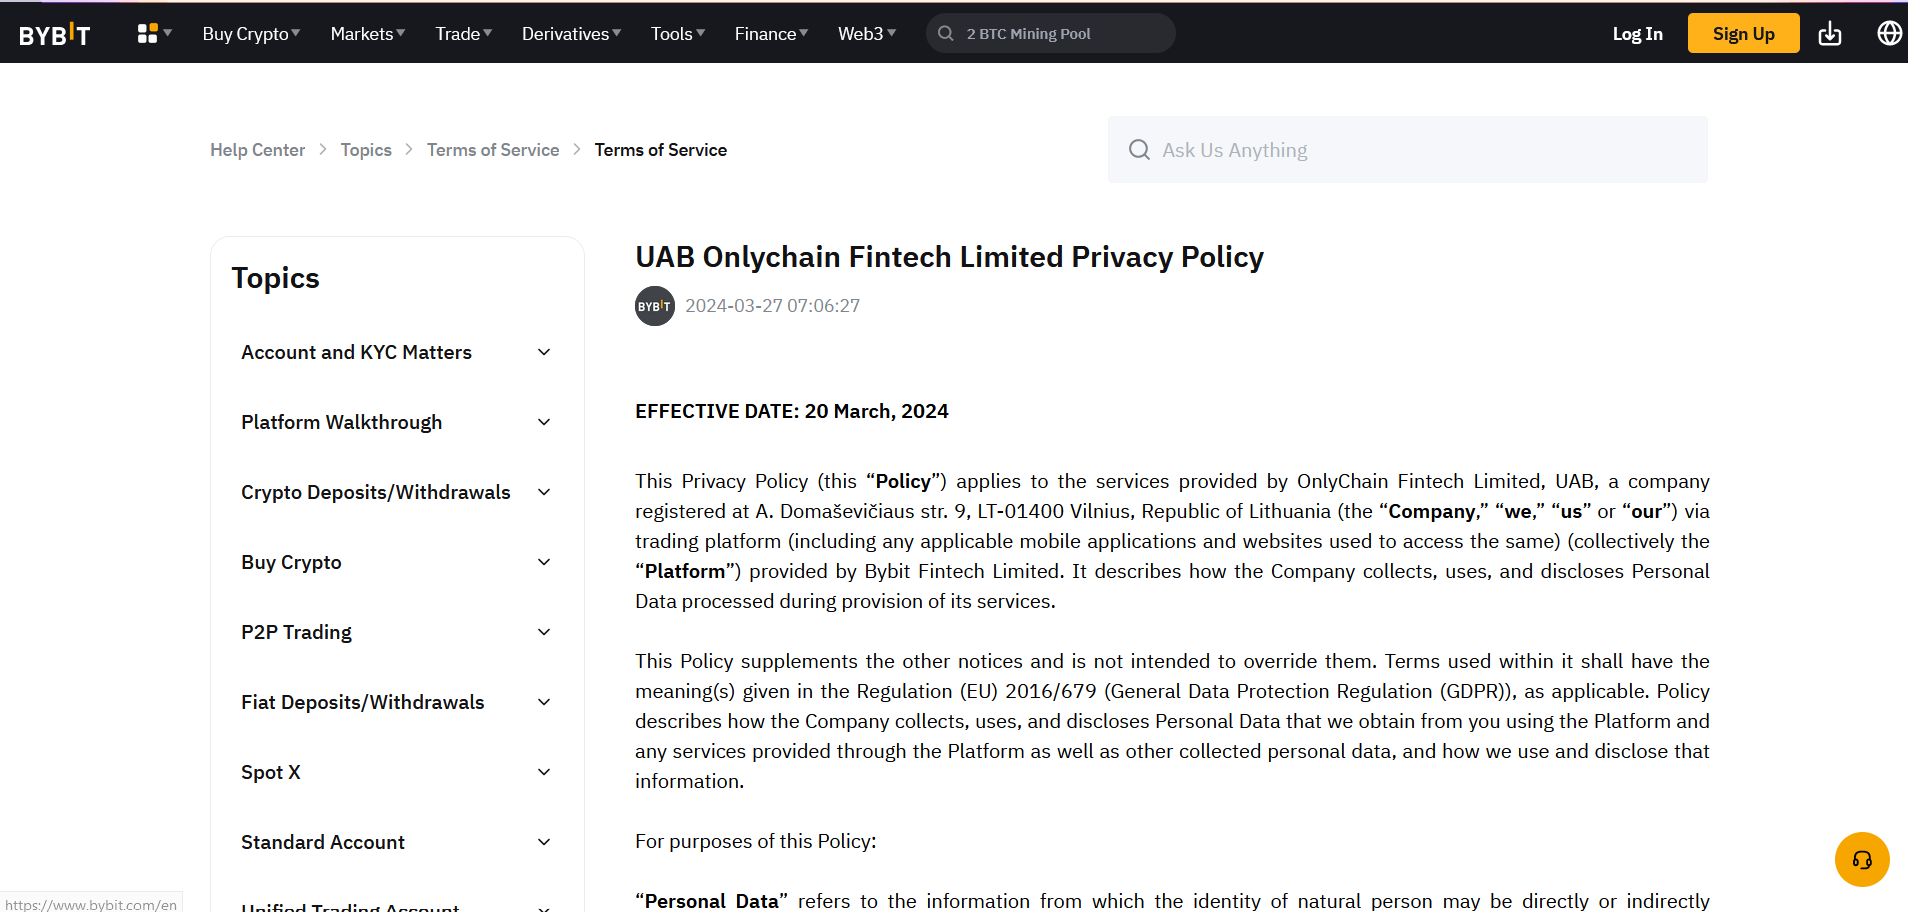Expand the Account and KYC Matters topic

tap(544, 352)
